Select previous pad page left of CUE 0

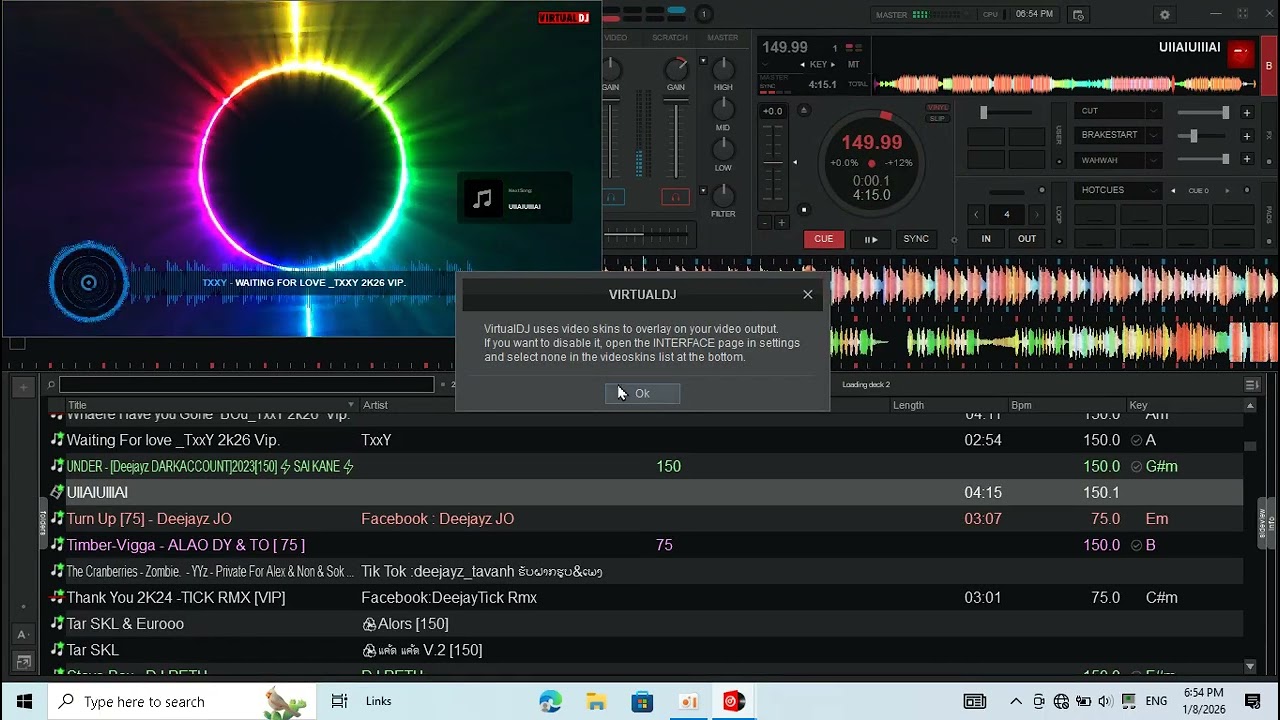coord(1172,190)
